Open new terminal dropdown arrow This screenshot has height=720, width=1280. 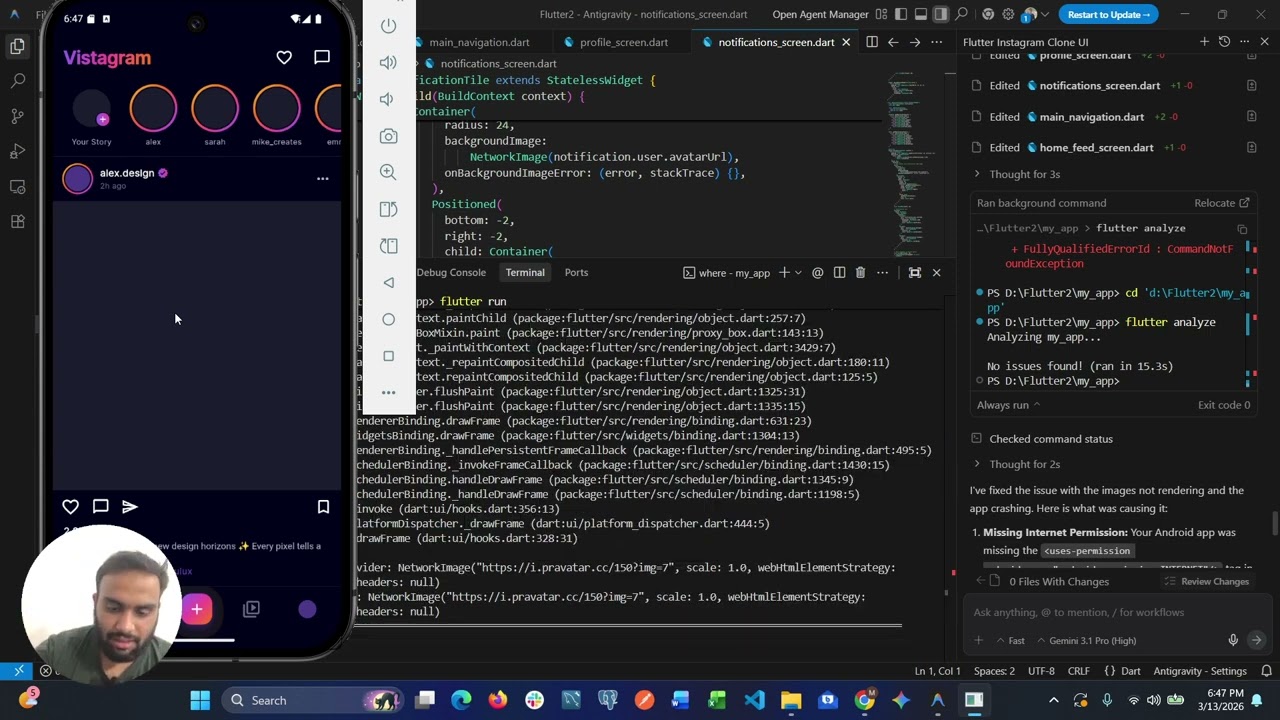coord(798,272)
